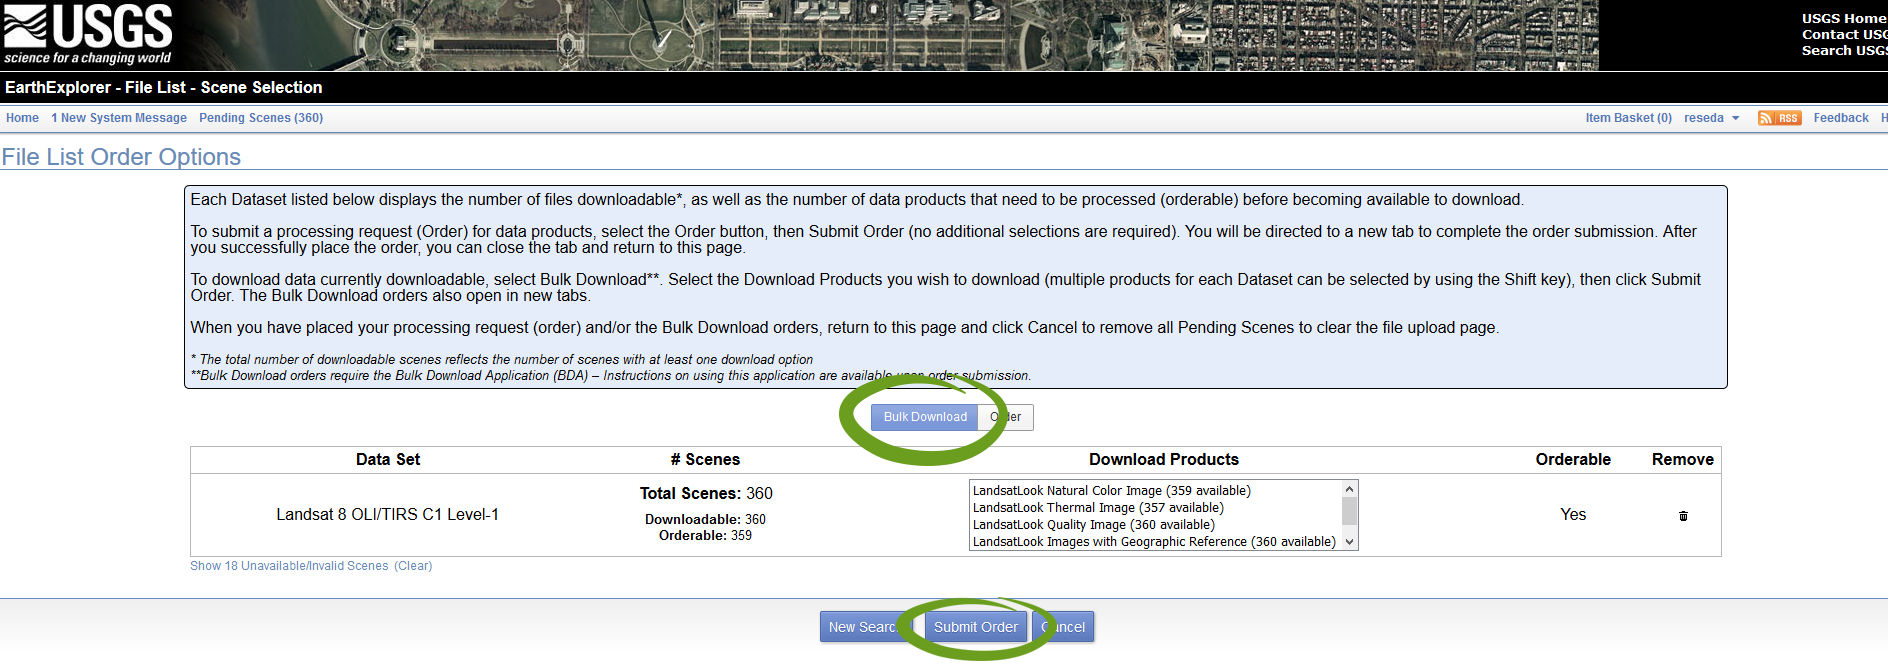View the 1 New System Message
Screen dimensions: 1888x667
119,118
